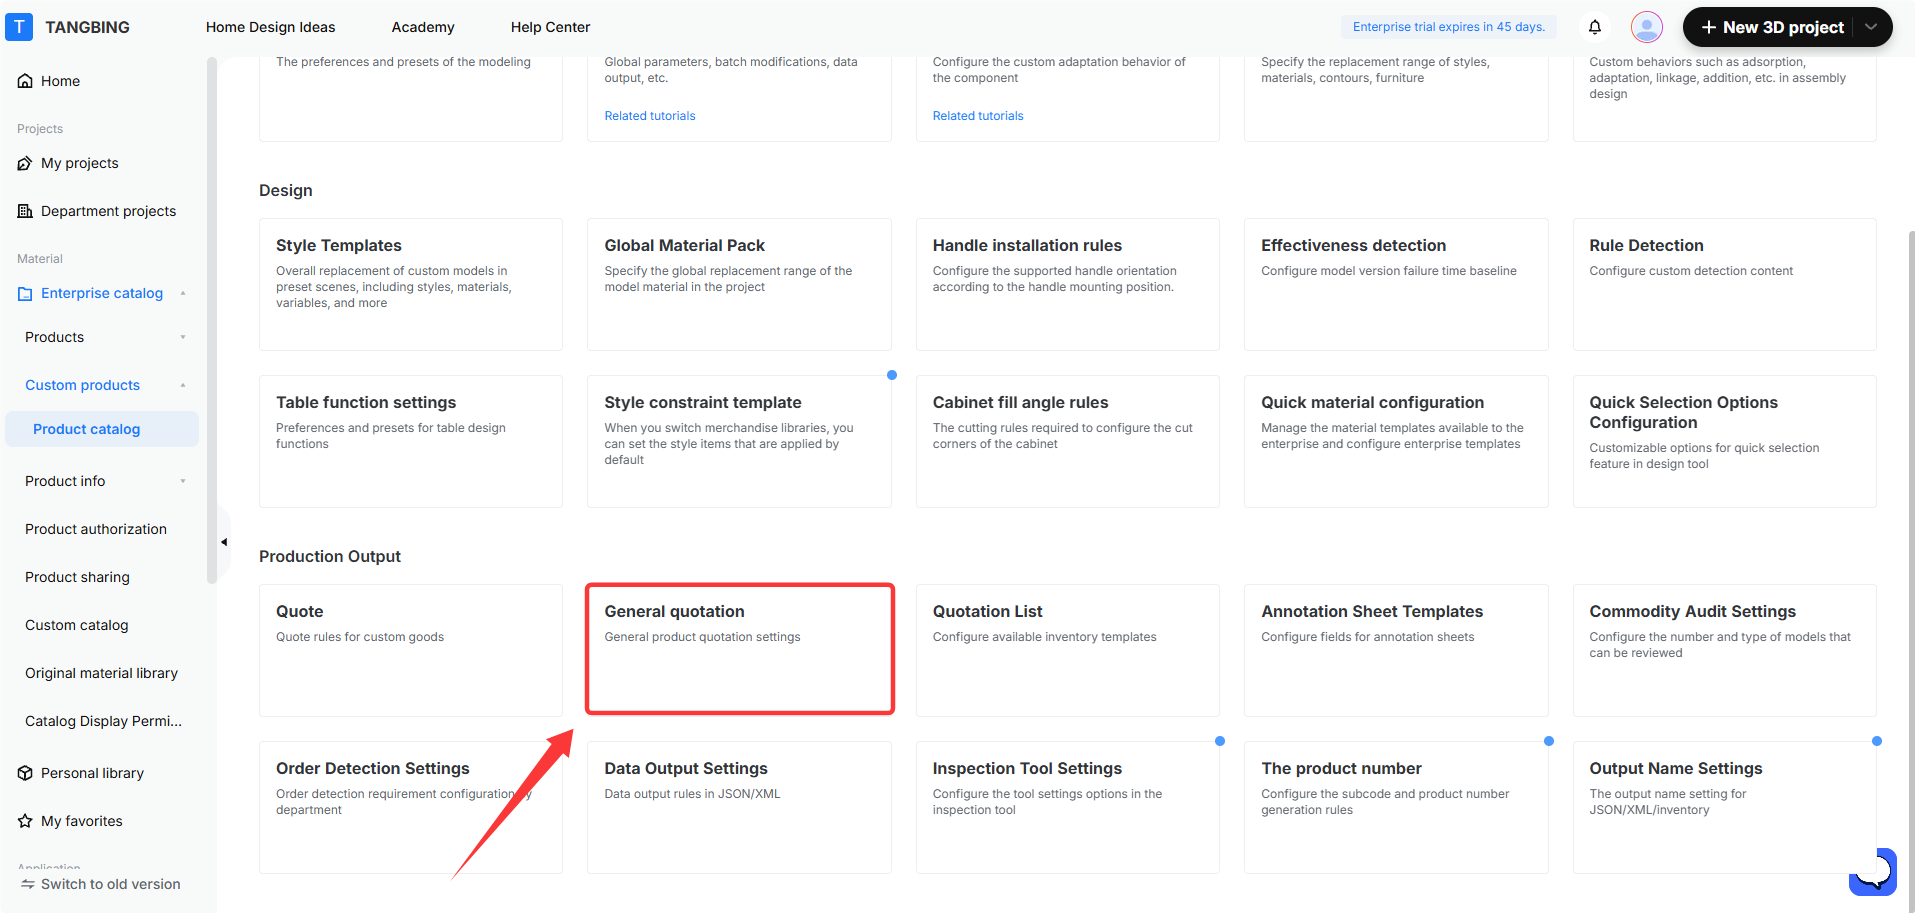Open Quick material configuration card
1915x913 pixels.
point(1396,441)
